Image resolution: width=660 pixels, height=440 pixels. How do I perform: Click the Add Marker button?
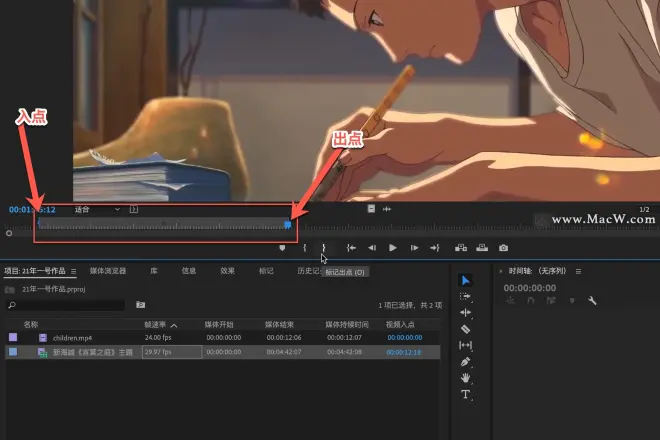pos(282,248)
